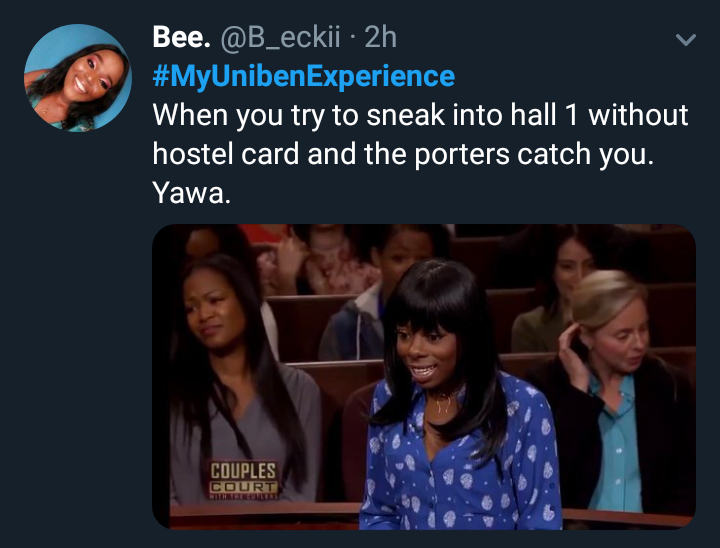
Task: Click the woman in the gray top
Action: tap(241, 381)
